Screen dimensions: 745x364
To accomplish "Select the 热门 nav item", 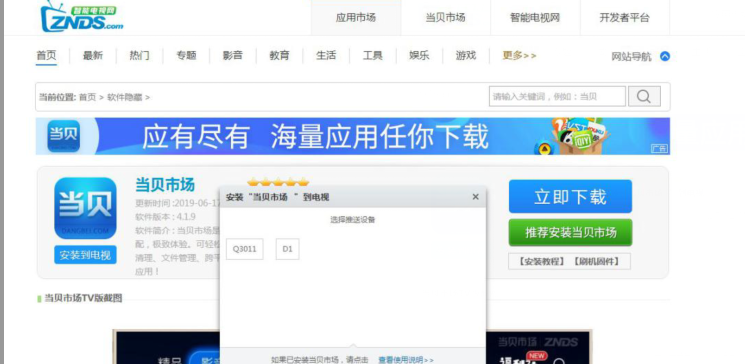I will coord(139,56).
